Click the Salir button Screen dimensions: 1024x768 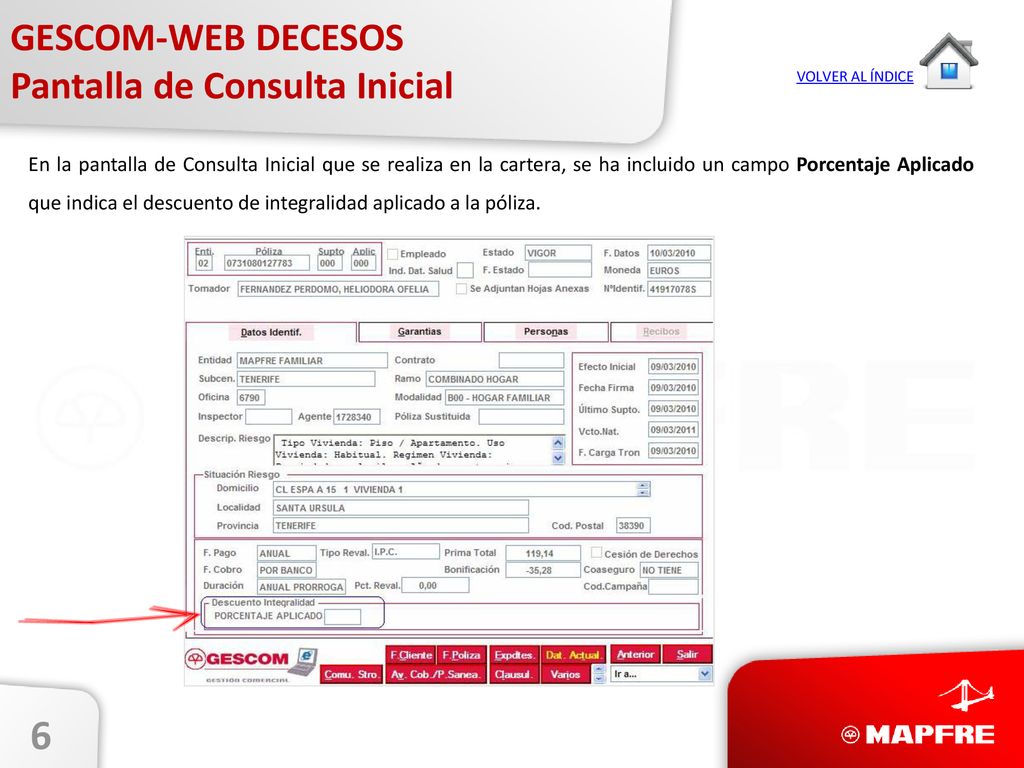pyautogui.click(x=687, y=654)
